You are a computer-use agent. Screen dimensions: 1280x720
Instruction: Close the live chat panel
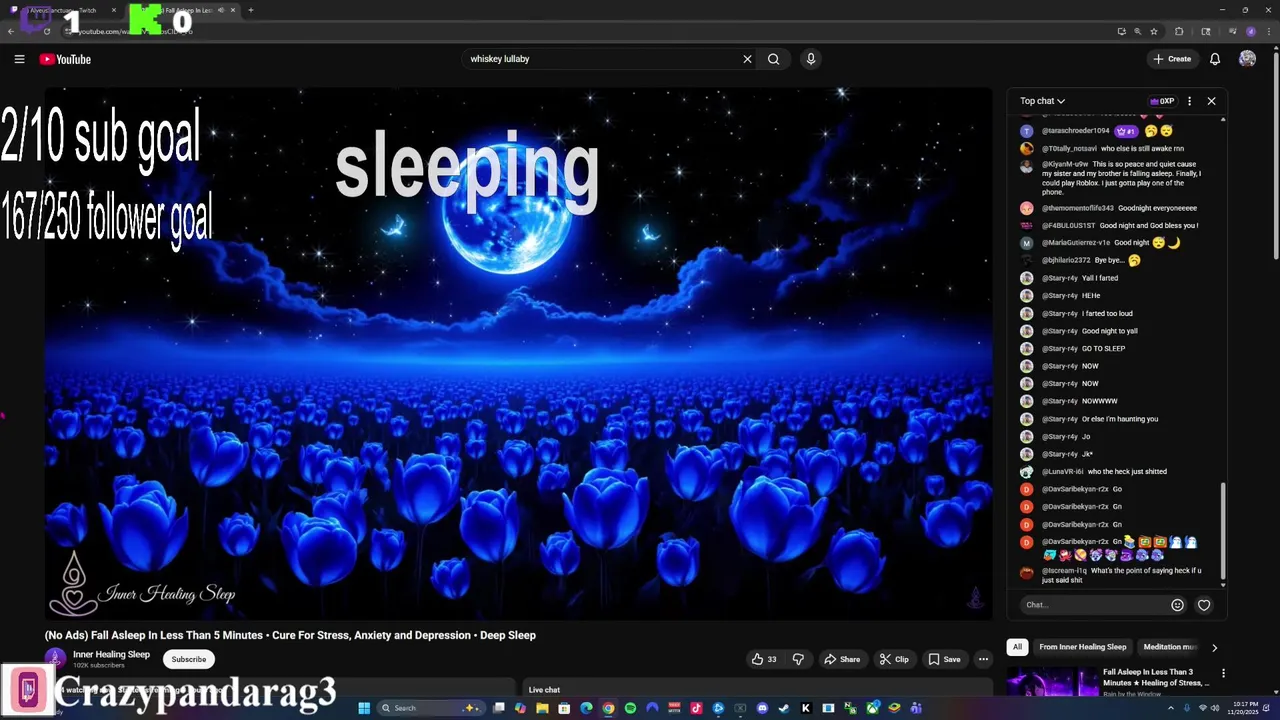pyautogui.click(x=1211, y=101)
